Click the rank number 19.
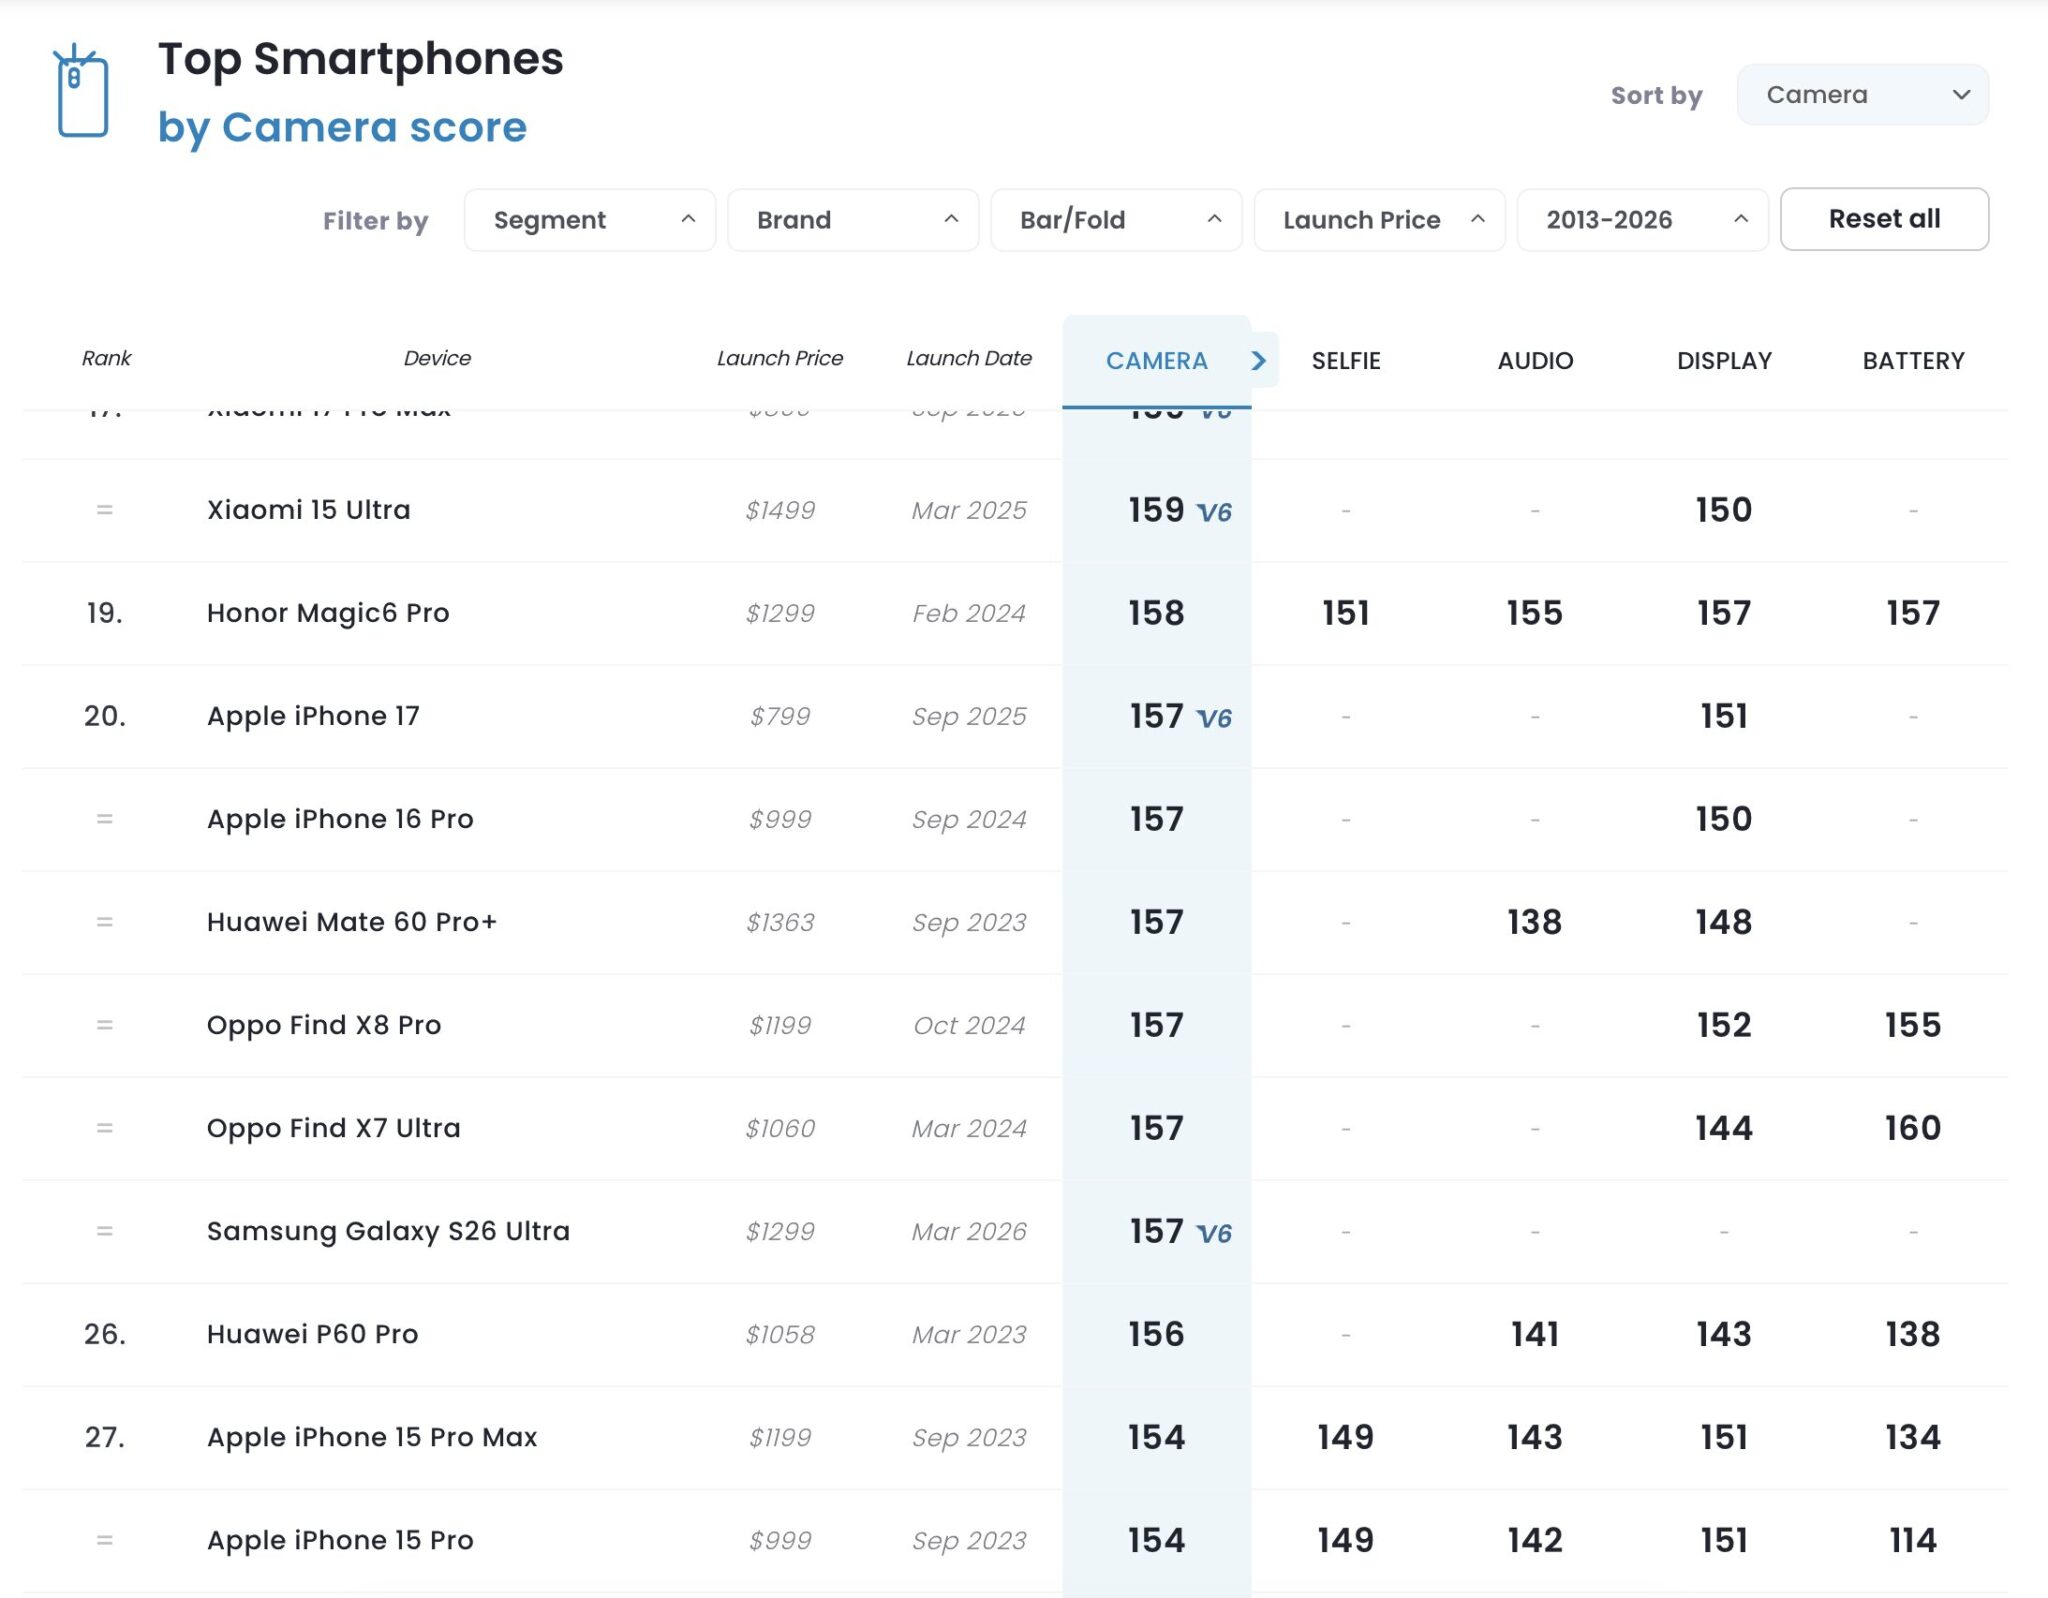The width and height of the screenshot is (2048, 1598). 105,613
